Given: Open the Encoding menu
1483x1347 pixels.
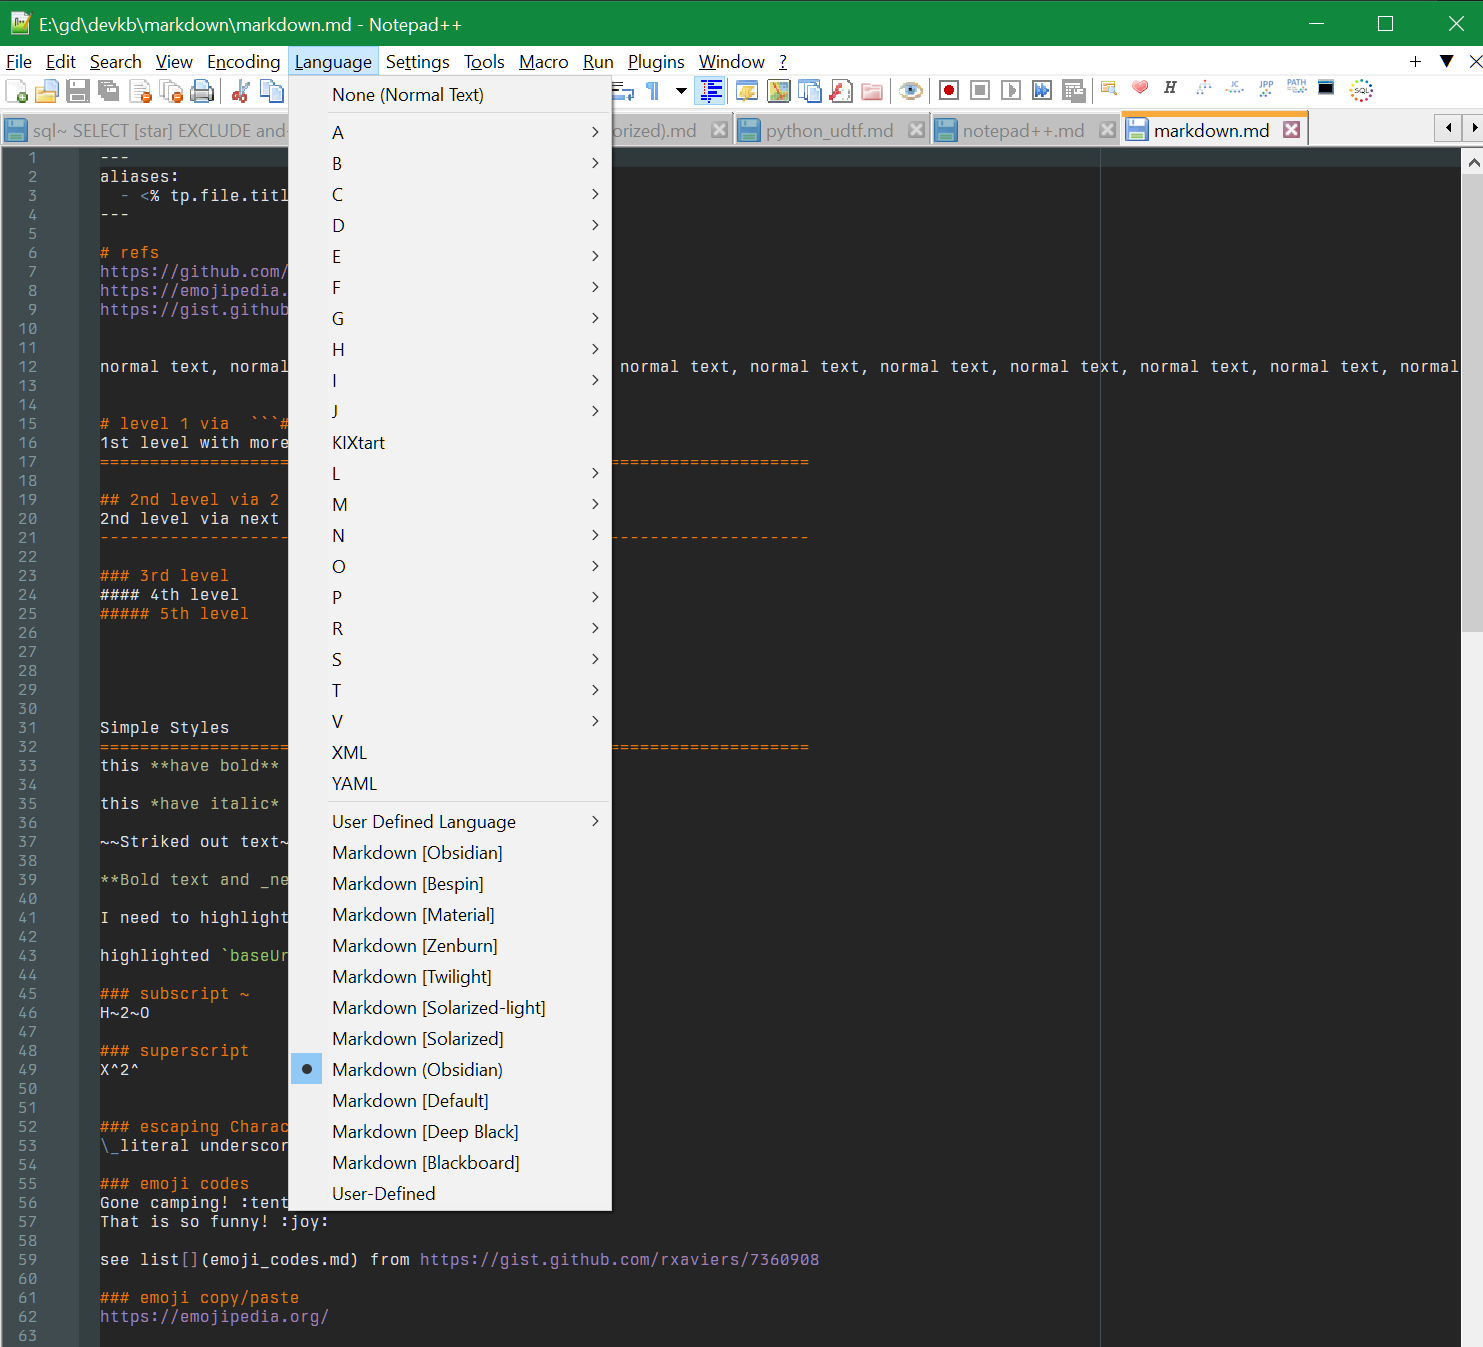Looking at the screenshot, I should (x=244, y=62).
